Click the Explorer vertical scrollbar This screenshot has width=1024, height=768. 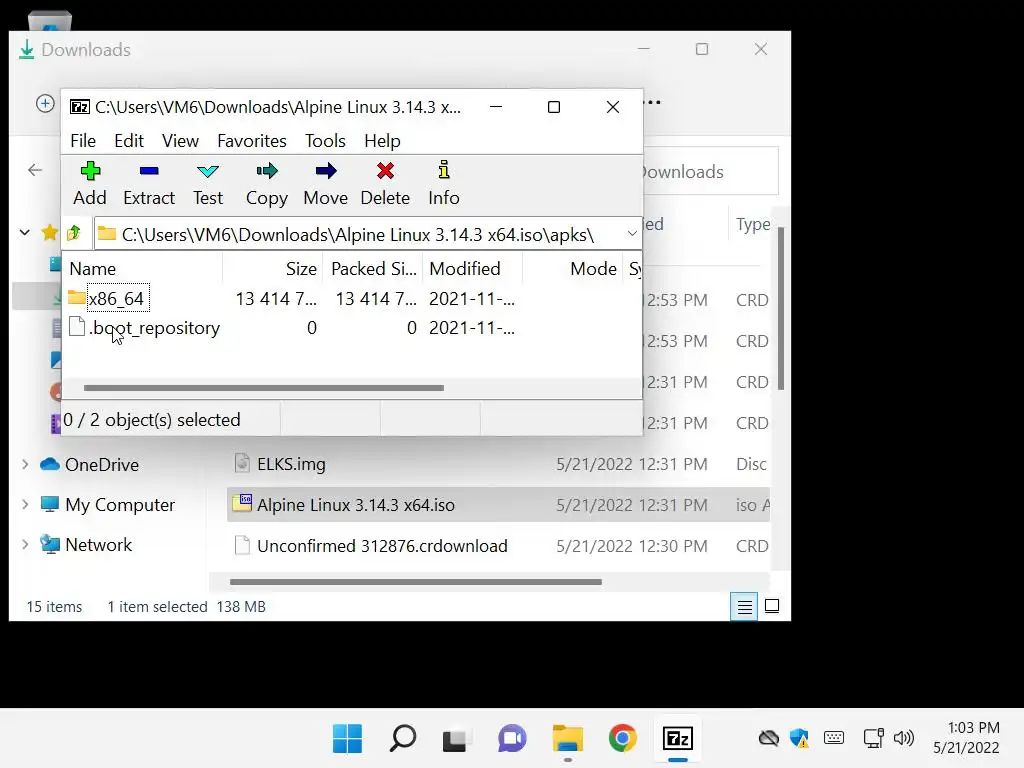pos(780,309)
